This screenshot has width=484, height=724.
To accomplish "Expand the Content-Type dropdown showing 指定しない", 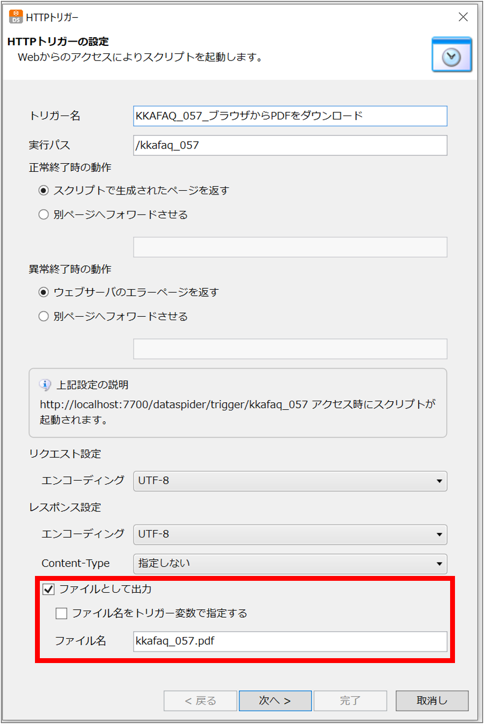I will [x=290, y=563].
